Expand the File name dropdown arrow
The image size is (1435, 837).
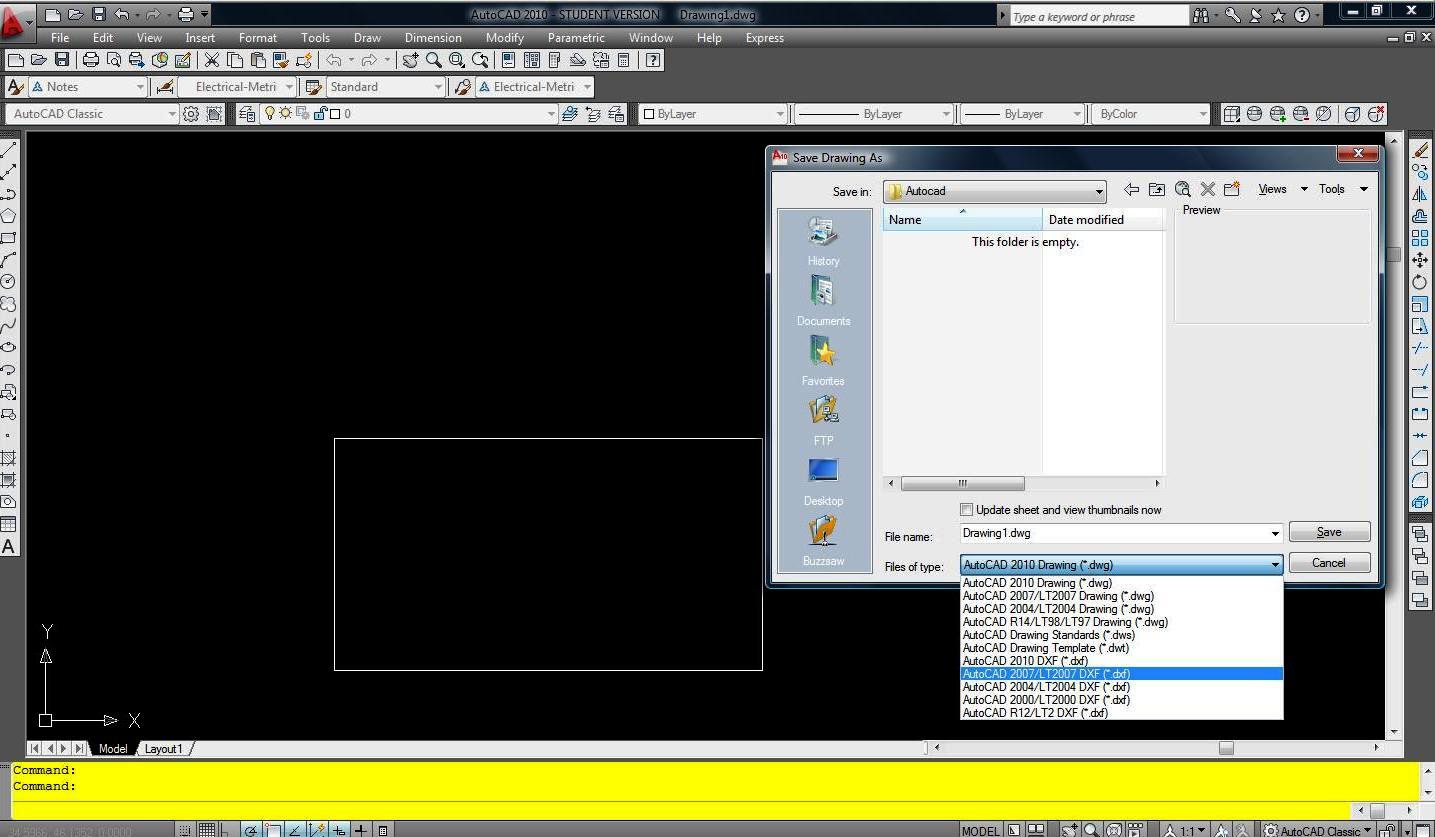[x=1275, y=534]
